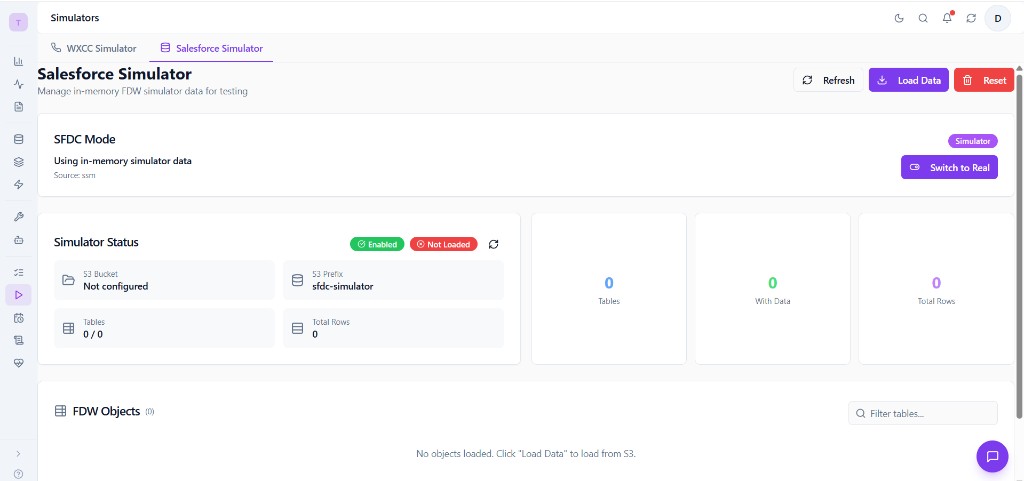The image size is (1024, 481).
Task: Select the Salesforce Simulator tab
Action: point(212,48)
